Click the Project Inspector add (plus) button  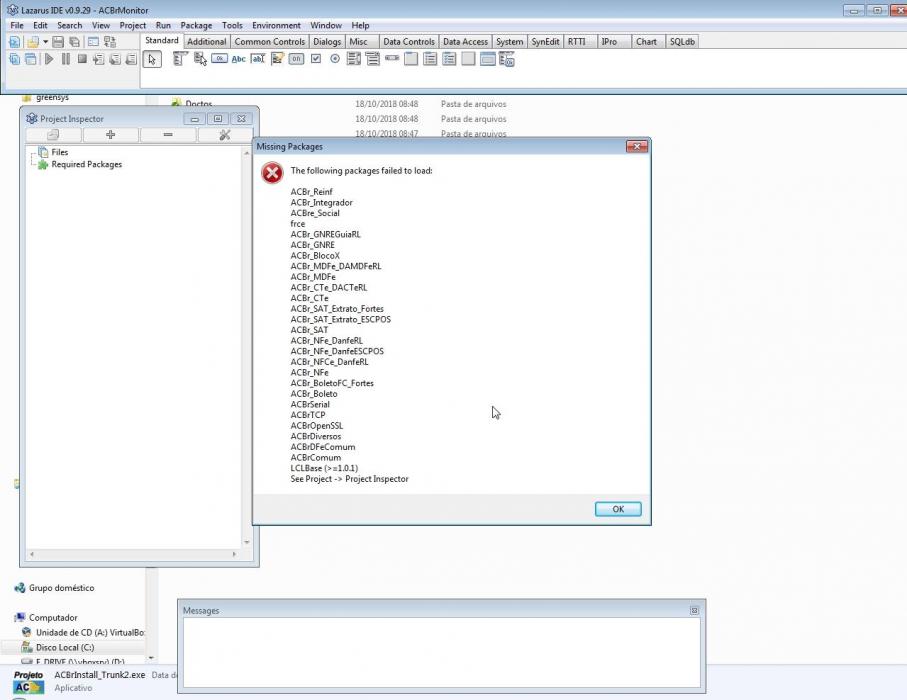(x=110, y=135)
